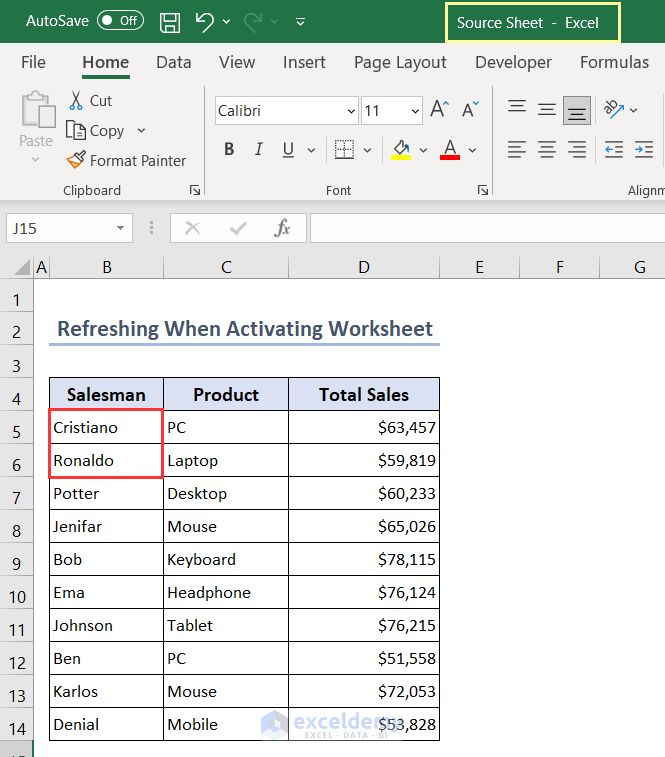This screenshot has width=665, height=757.
Task: Click the Save icon in title bar
Action: pyautogui.click(x=170, y=21)
